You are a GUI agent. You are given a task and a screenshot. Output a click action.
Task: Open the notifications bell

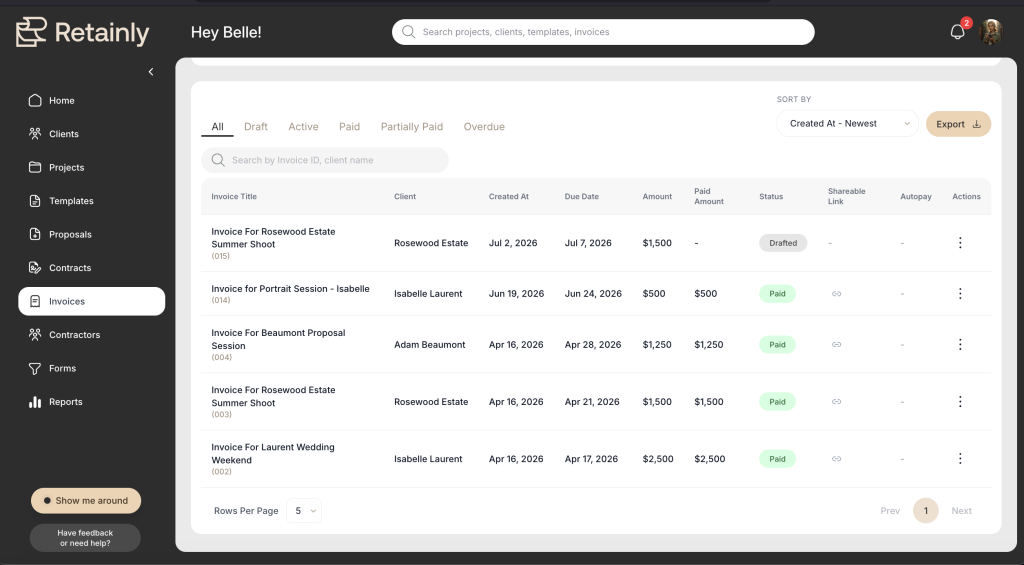957,32
